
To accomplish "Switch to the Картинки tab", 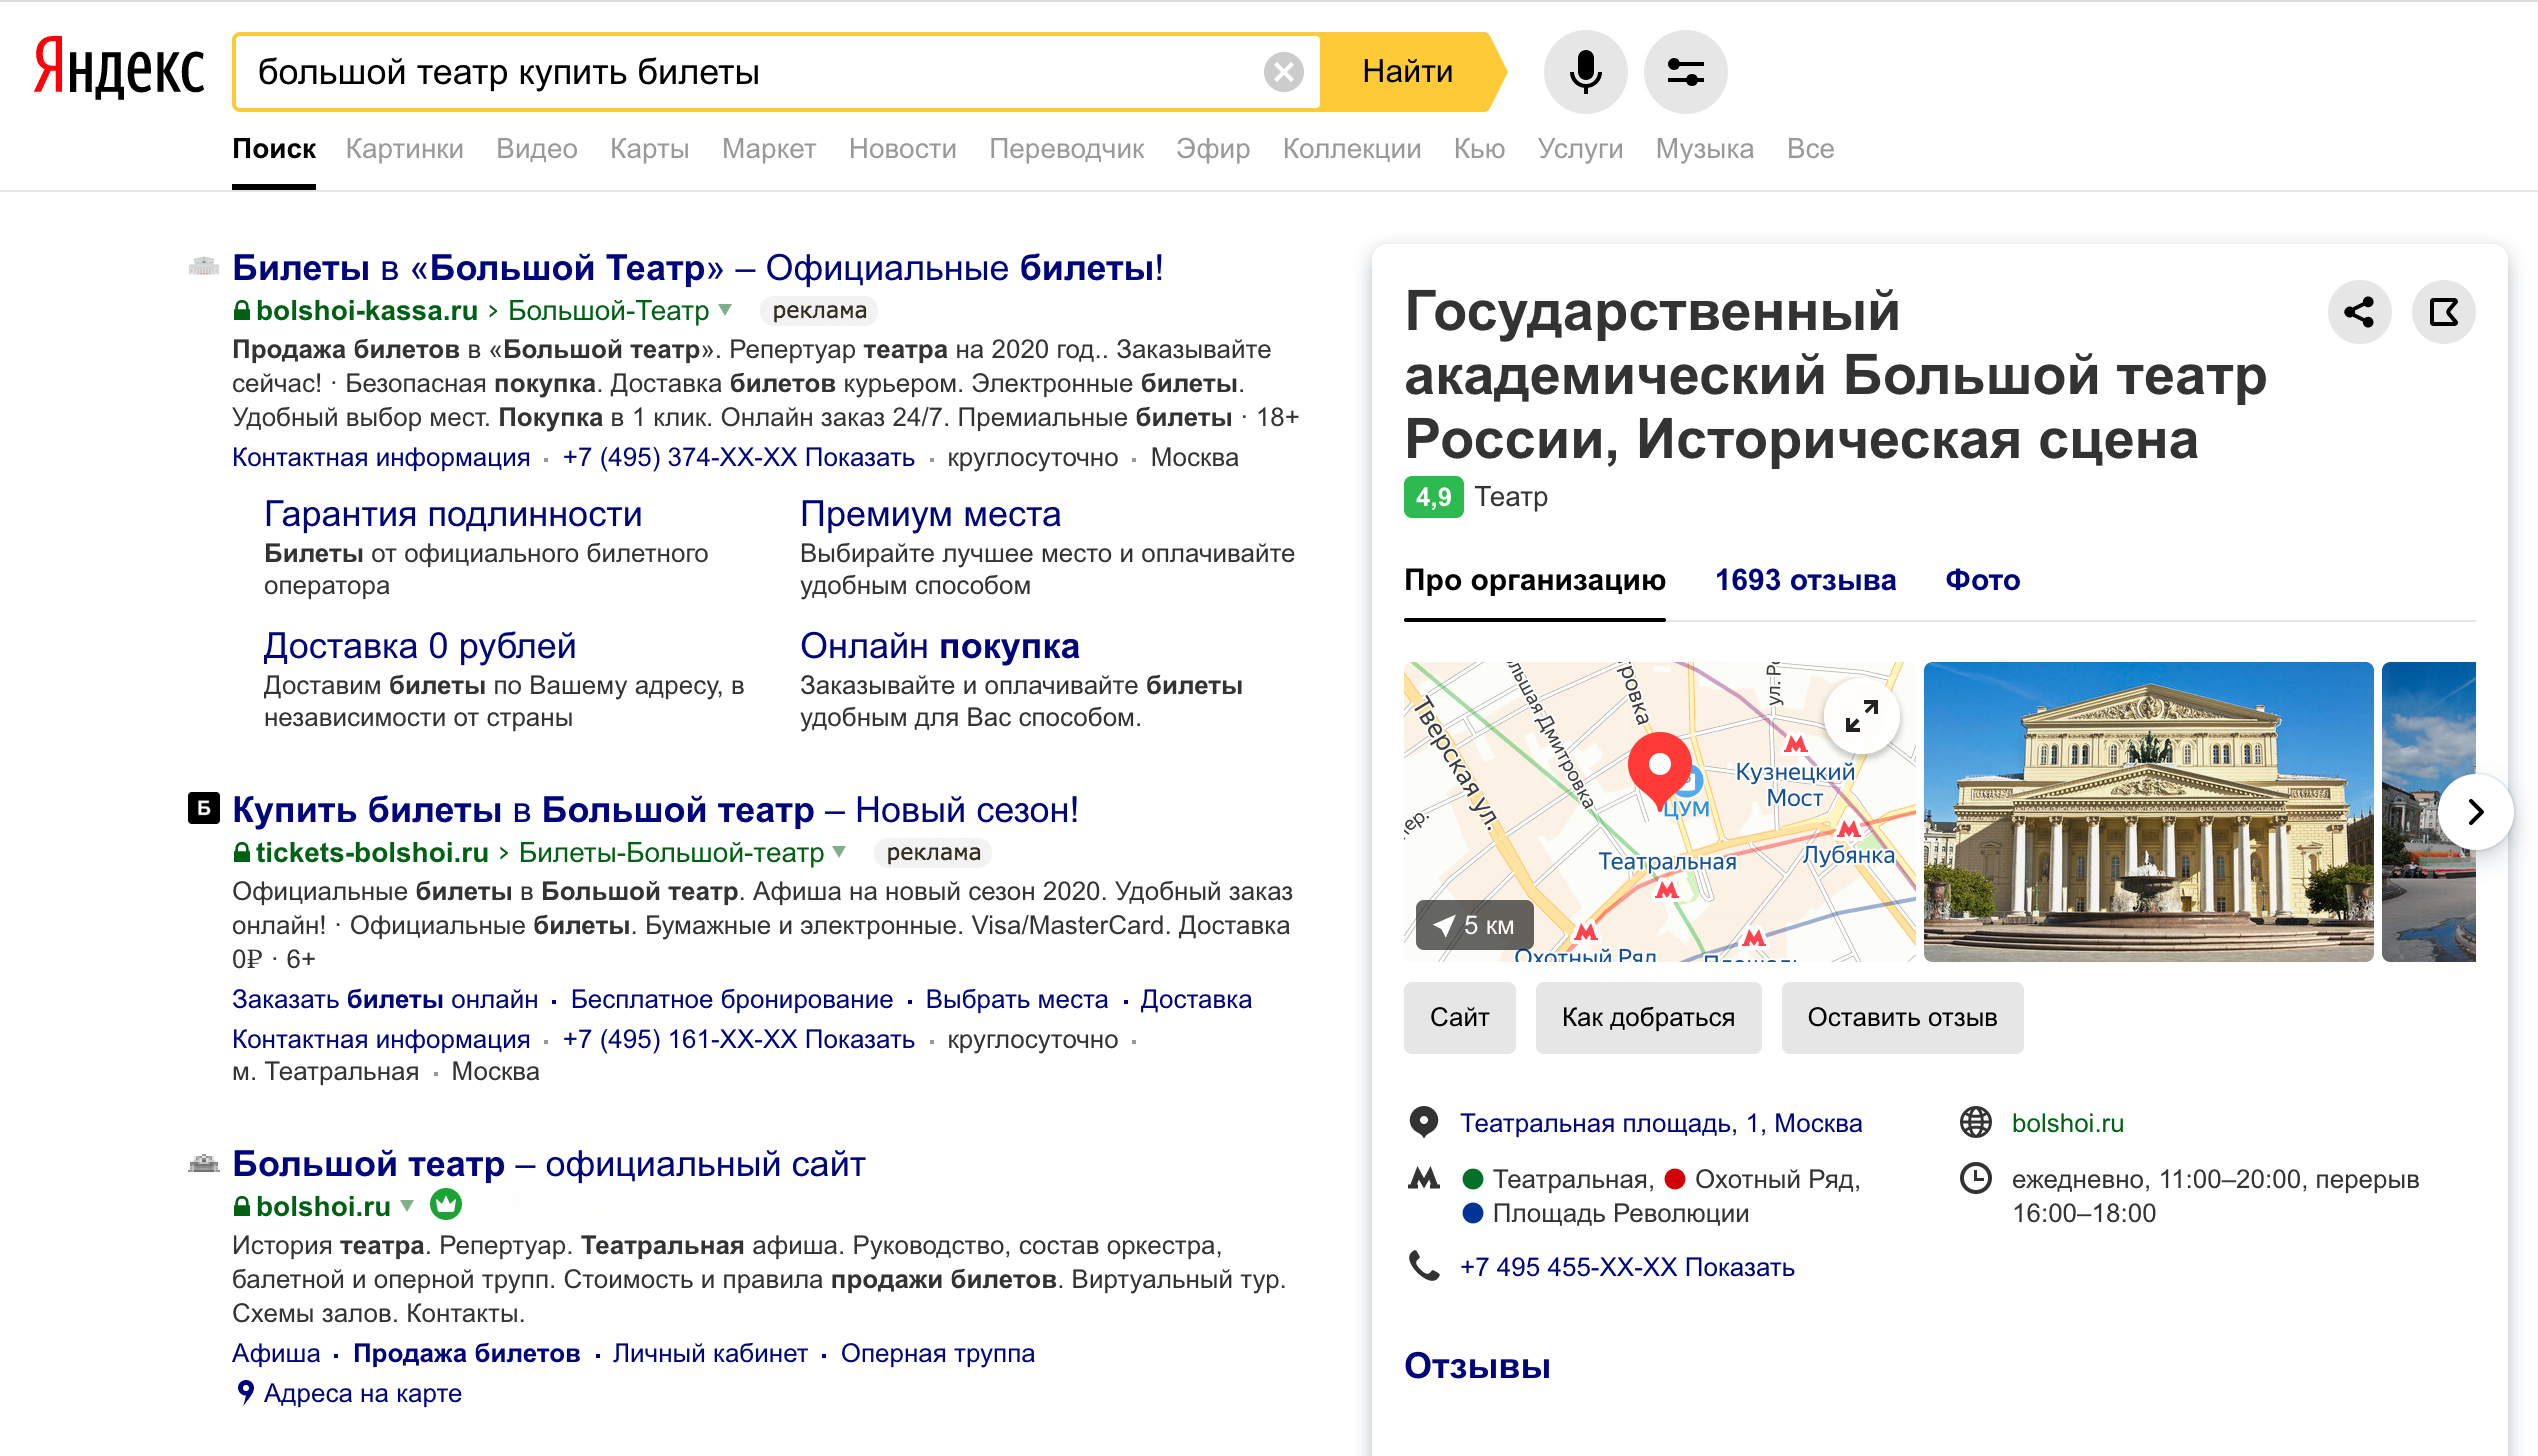I will tap(404, 149).
